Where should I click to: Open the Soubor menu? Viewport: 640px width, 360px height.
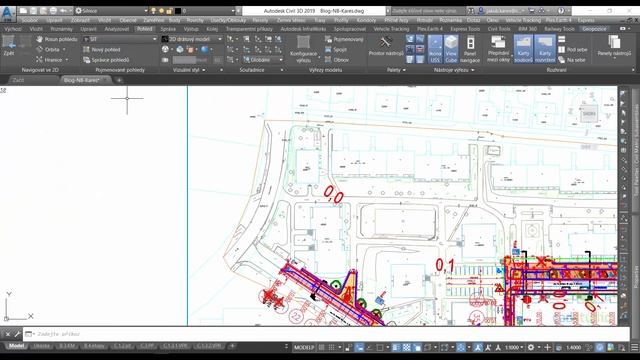point(29,20)
